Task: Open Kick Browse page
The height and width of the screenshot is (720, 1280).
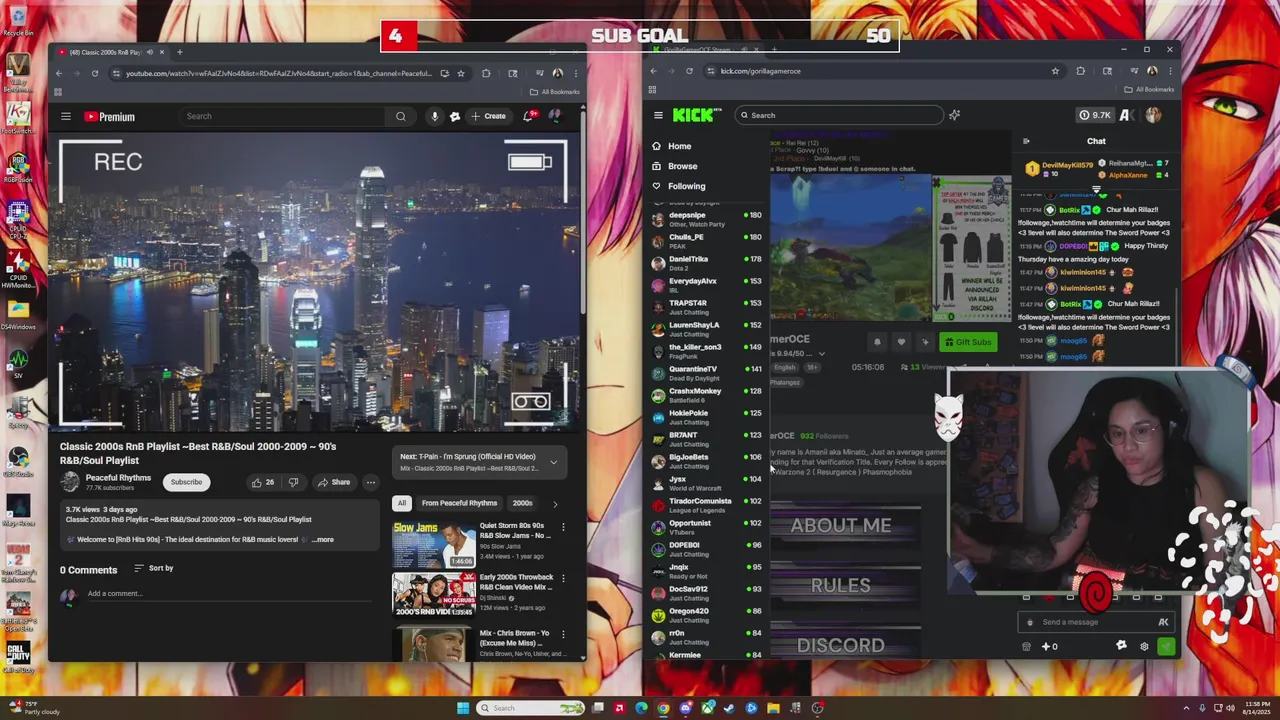Action: point(682,166)
